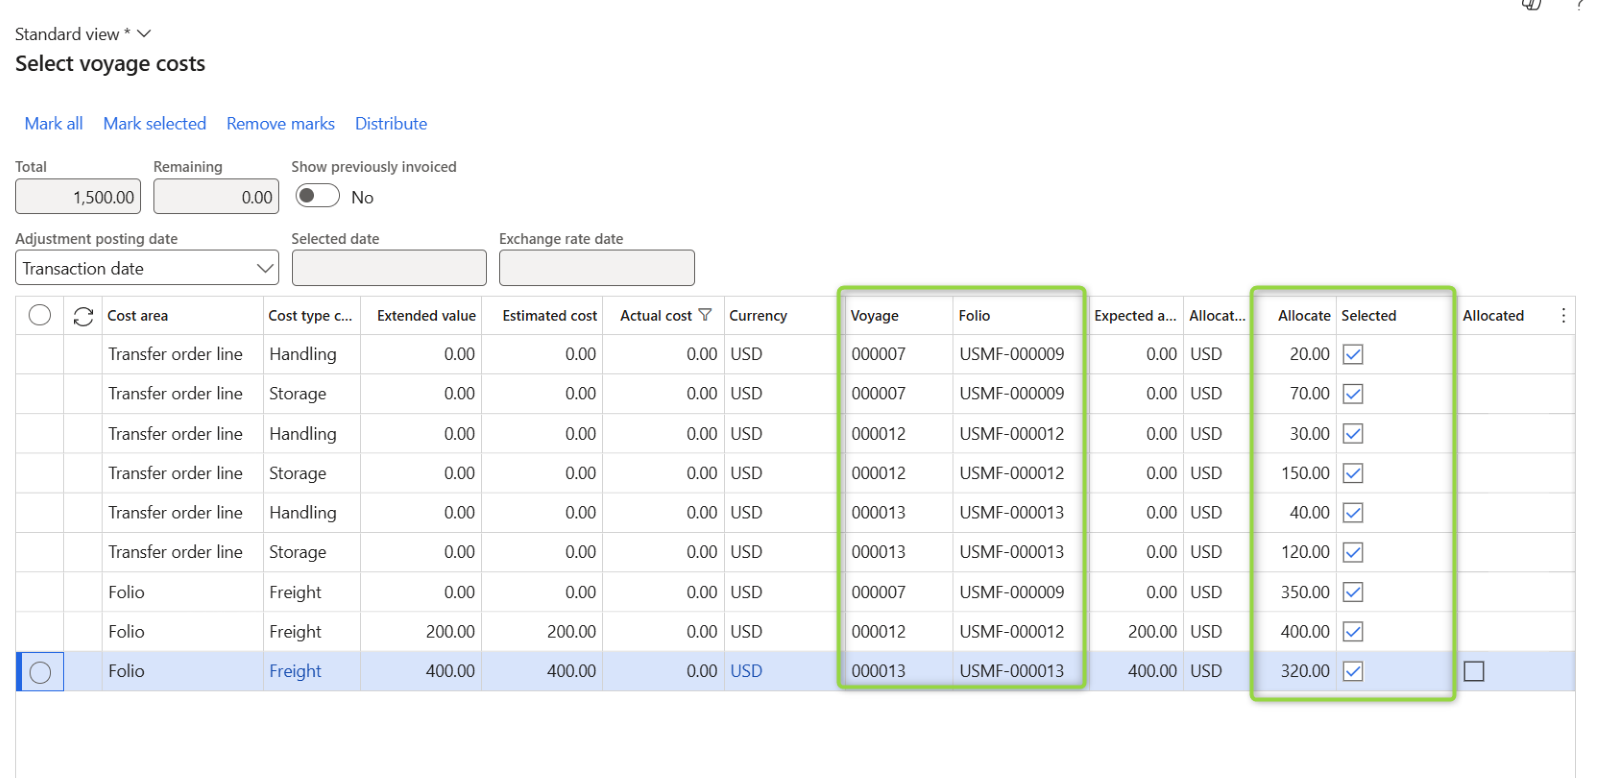Click the select-all circle in grid header
The height and width of the screenshot is (778, 1600).
coord(40,315)
